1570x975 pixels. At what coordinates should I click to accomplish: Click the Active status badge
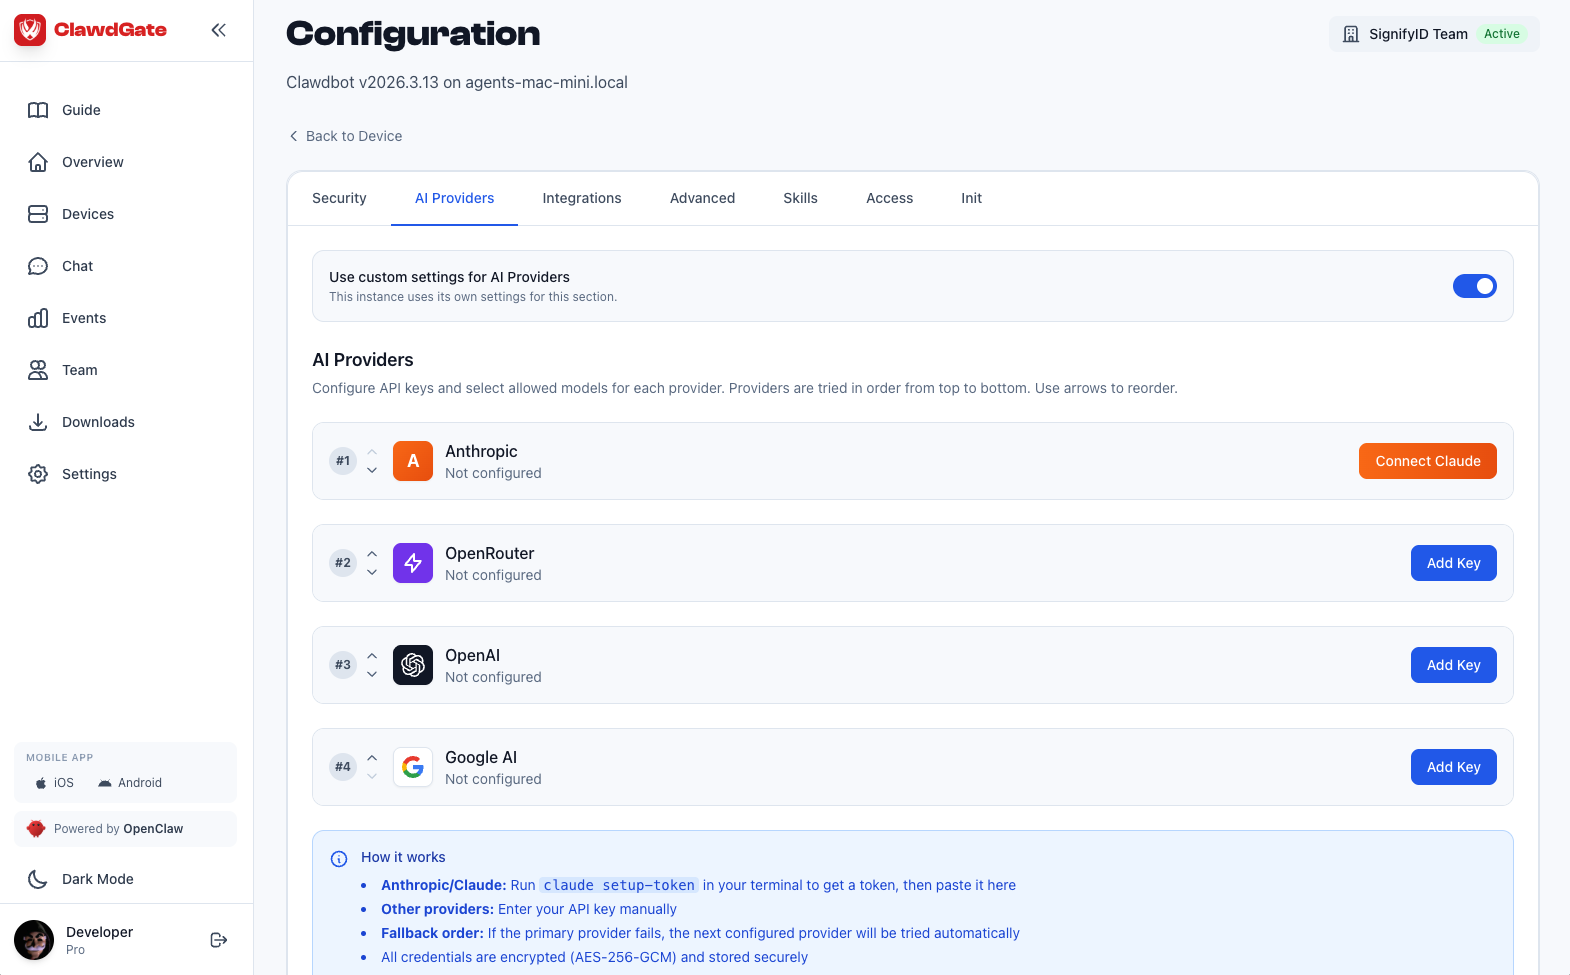pos(1501,34)
